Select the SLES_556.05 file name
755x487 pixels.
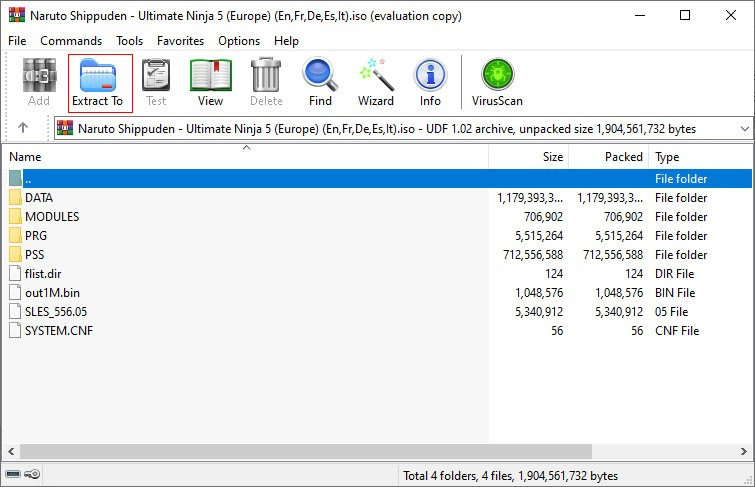tap(56, 312)
